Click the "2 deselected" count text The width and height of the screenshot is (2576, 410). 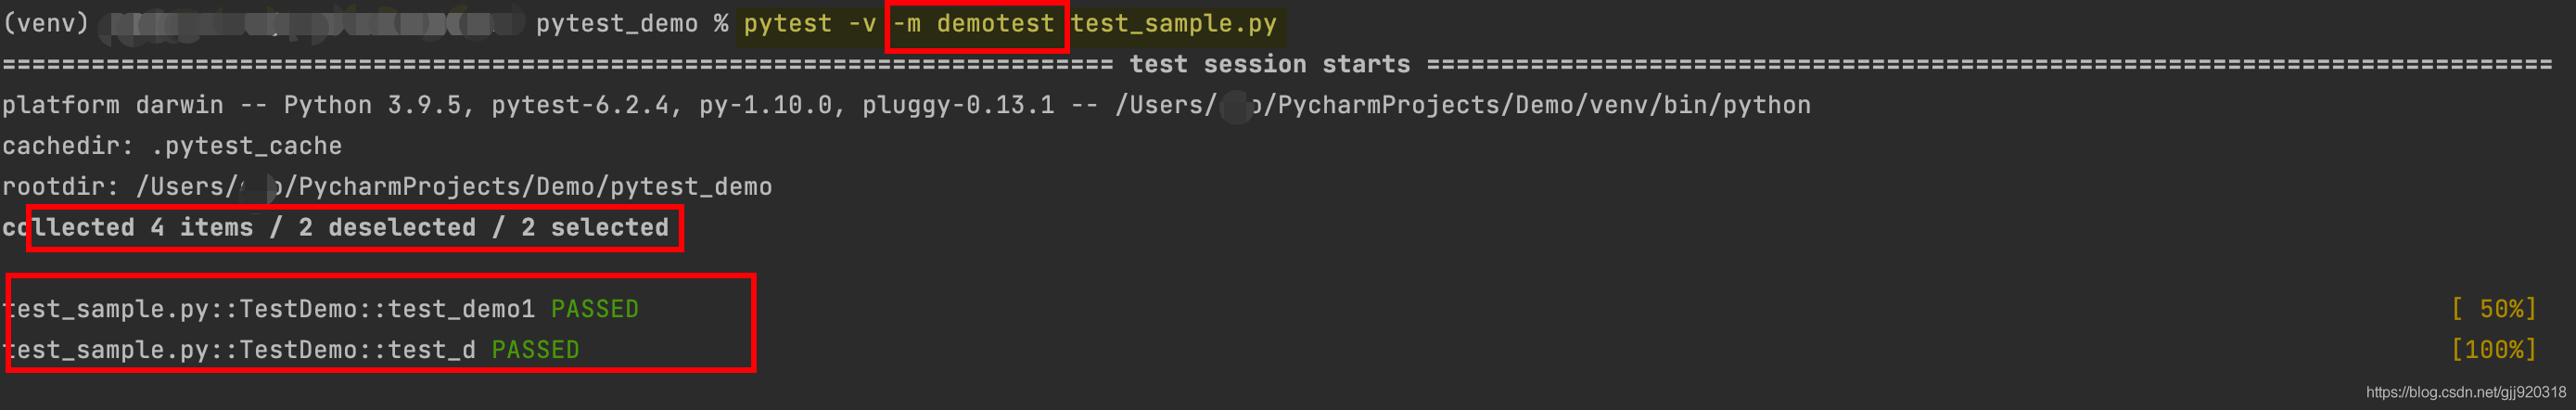point(387,228)
